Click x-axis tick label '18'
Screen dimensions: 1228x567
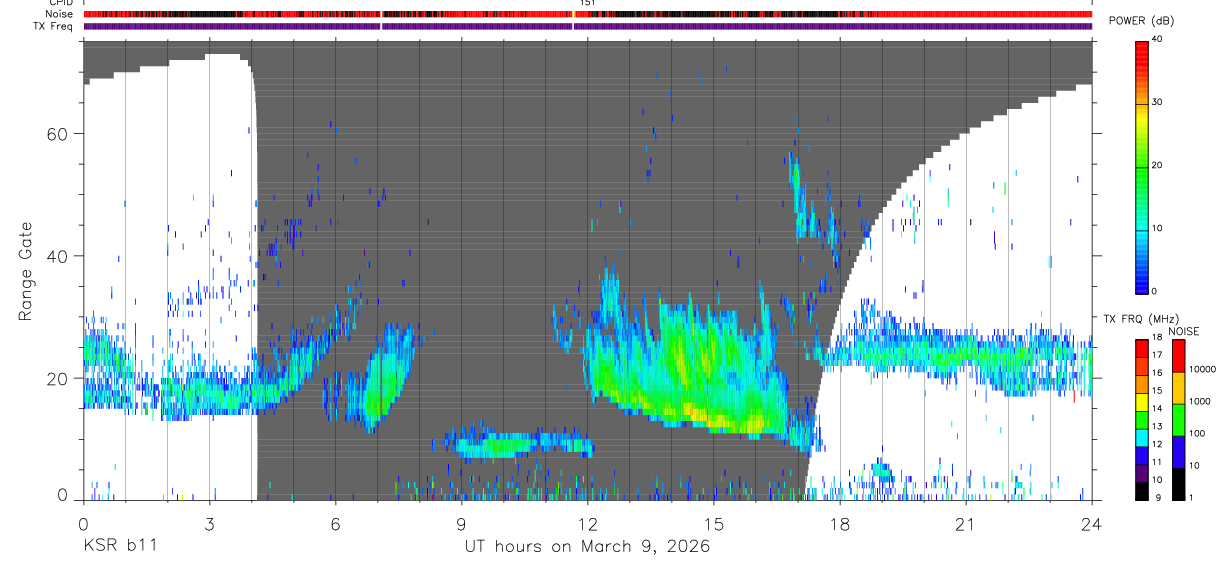839,523
